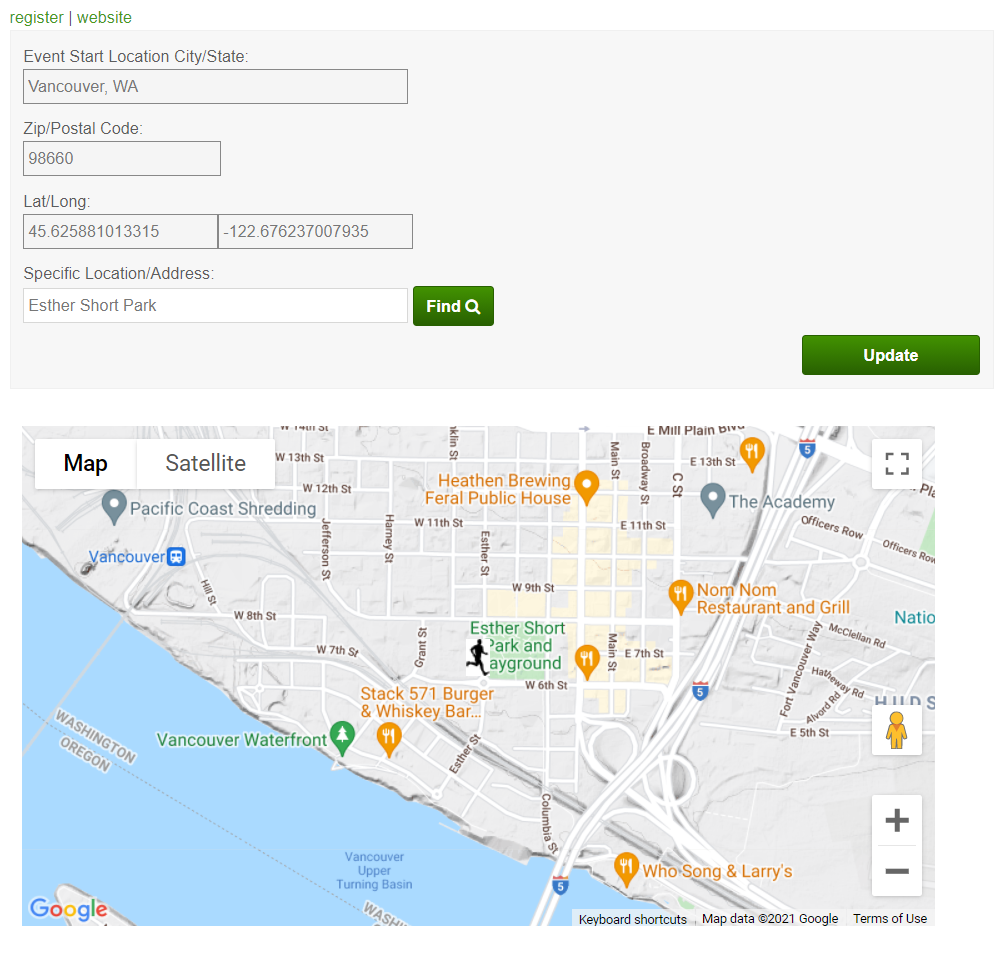Screen dimensions: 1002x961
Task: Click the Pacific Coast Shredding label
Action: (223, 509)
